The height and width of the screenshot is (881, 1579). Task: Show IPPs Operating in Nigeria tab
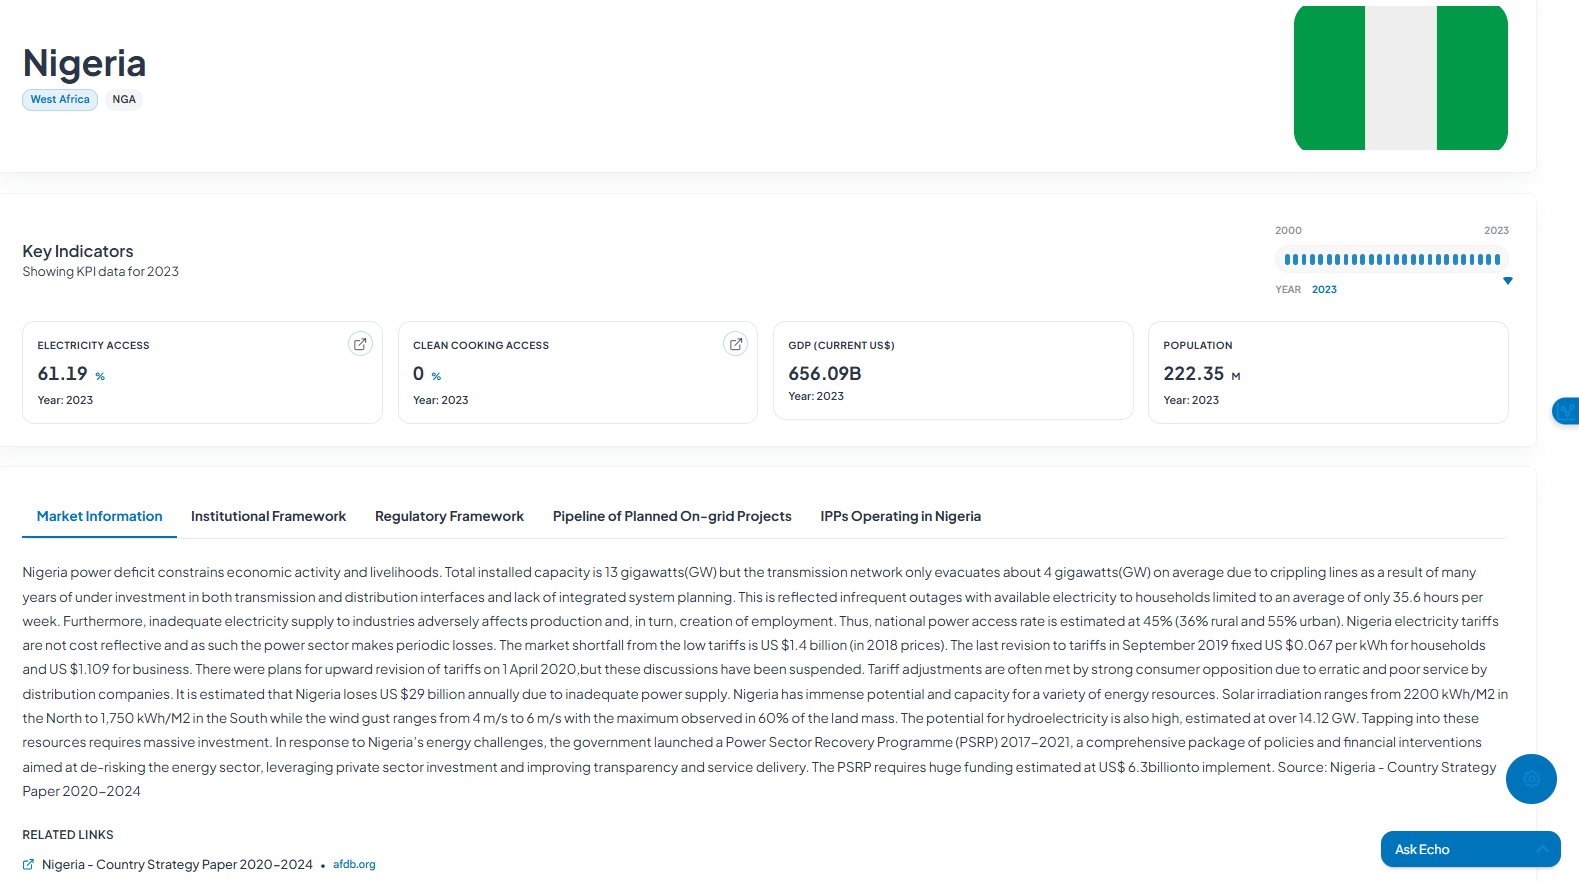(900, 516)
